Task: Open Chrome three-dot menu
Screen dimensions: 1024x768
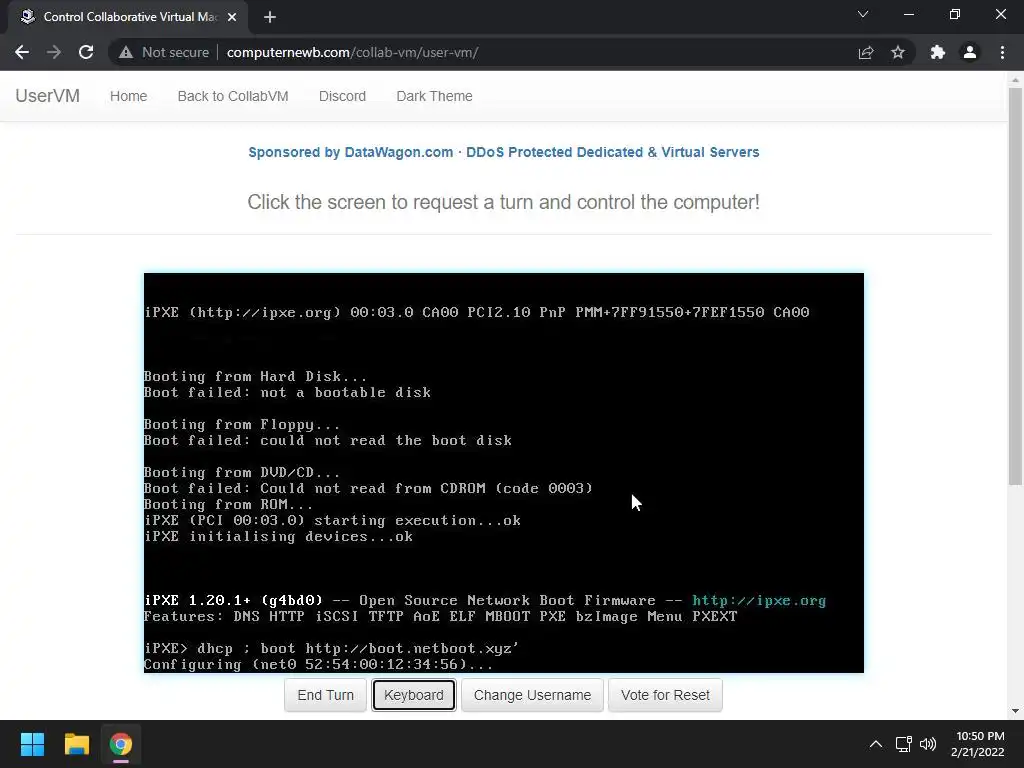Action: (x=1002, y=52)
